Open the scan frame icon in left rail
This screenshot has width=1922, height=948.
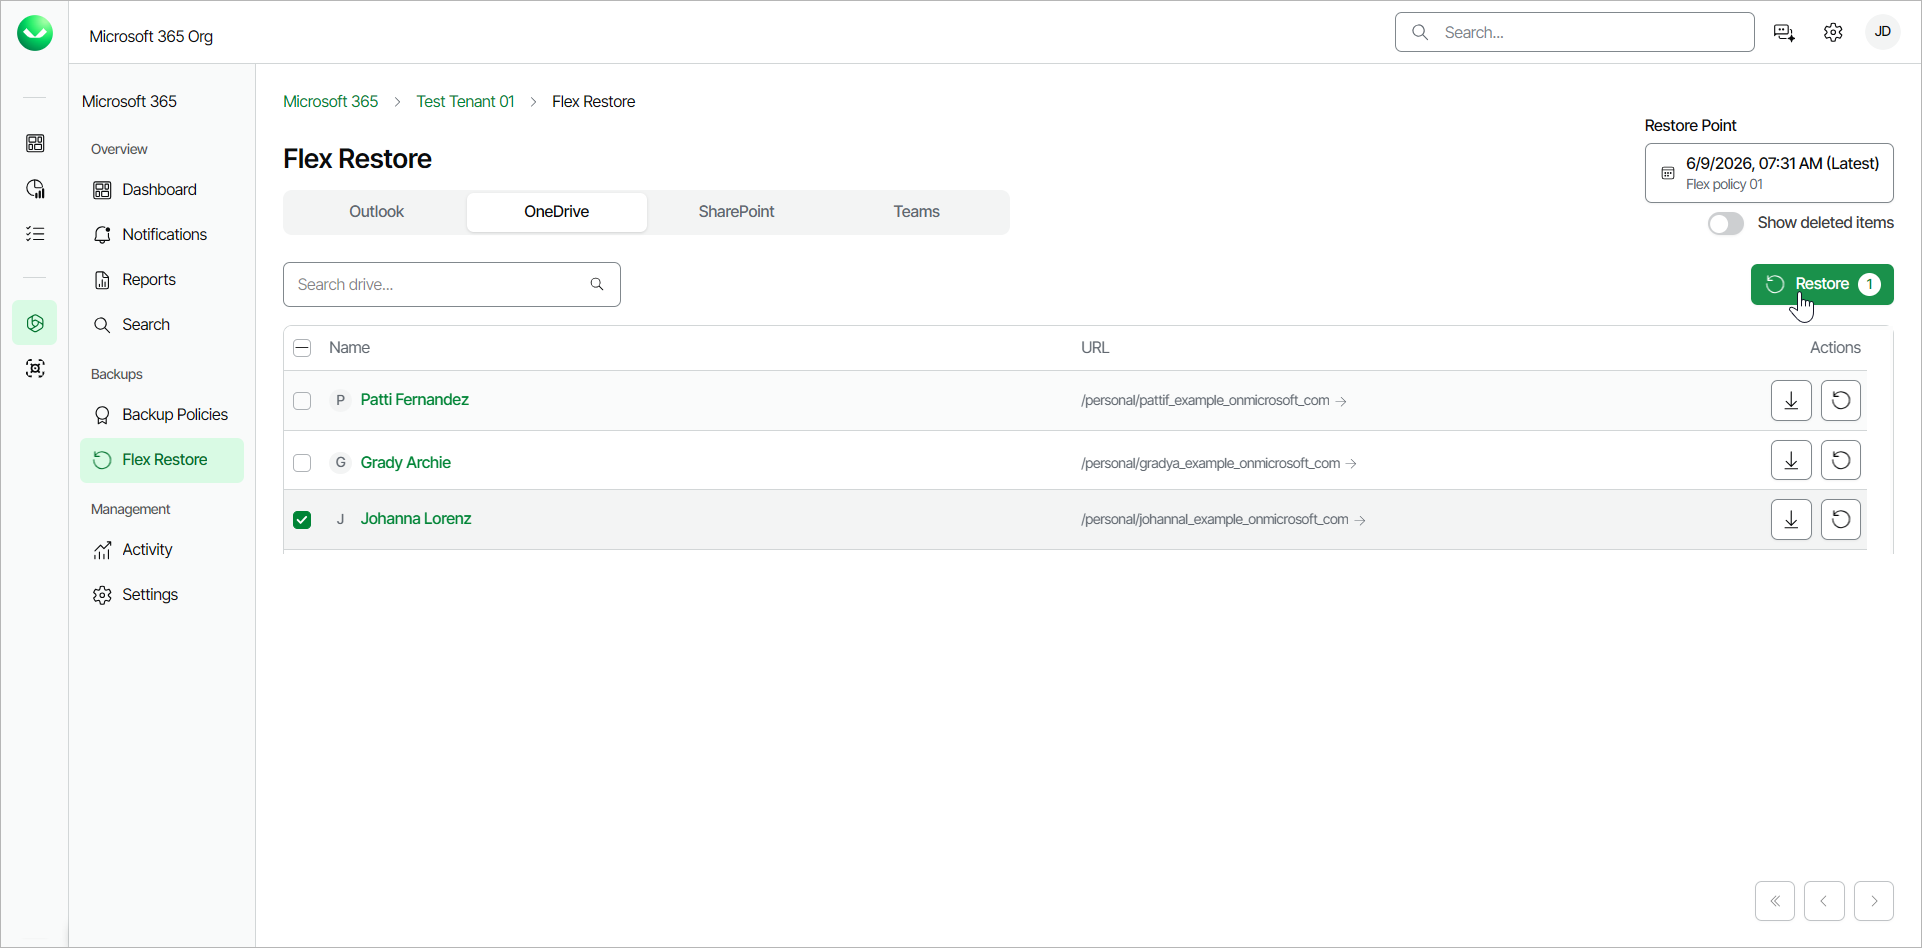[x=35, y=368]
